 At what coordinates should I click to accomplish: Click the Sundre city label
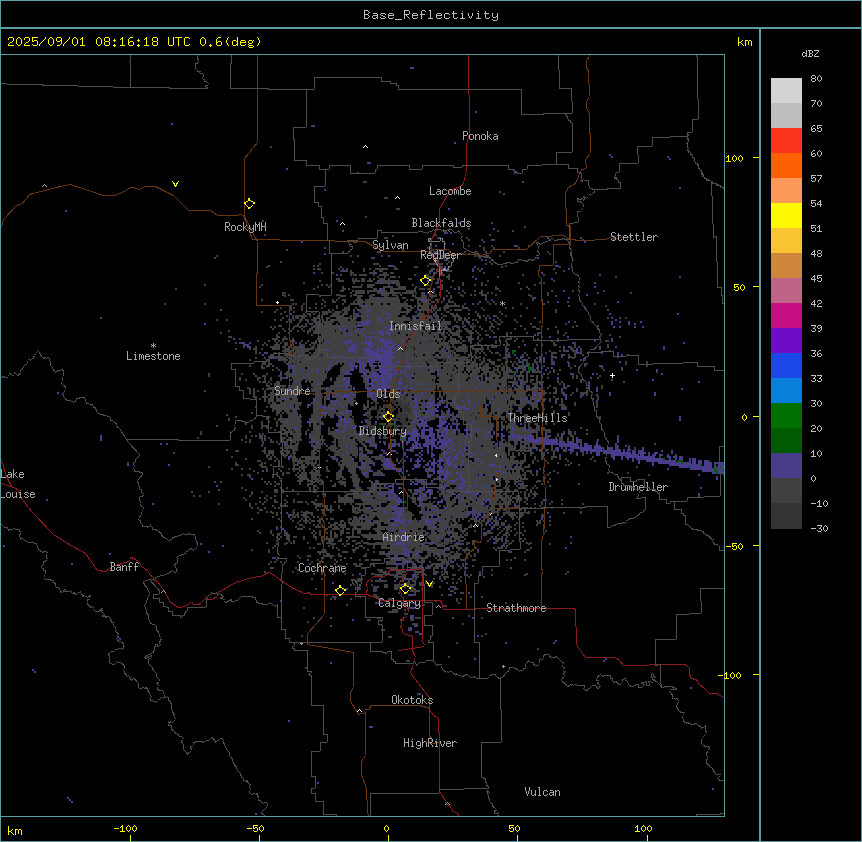[292, 391]
